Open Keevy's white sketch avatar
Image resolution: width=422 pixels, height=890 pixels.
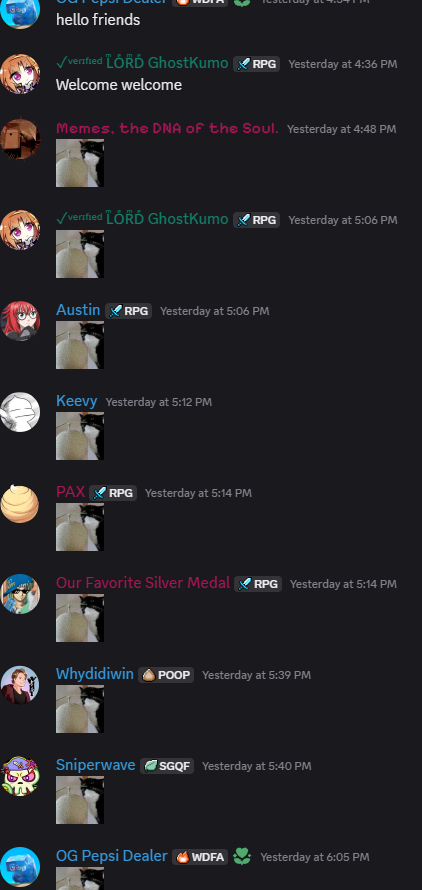click(x=20, y=412)
